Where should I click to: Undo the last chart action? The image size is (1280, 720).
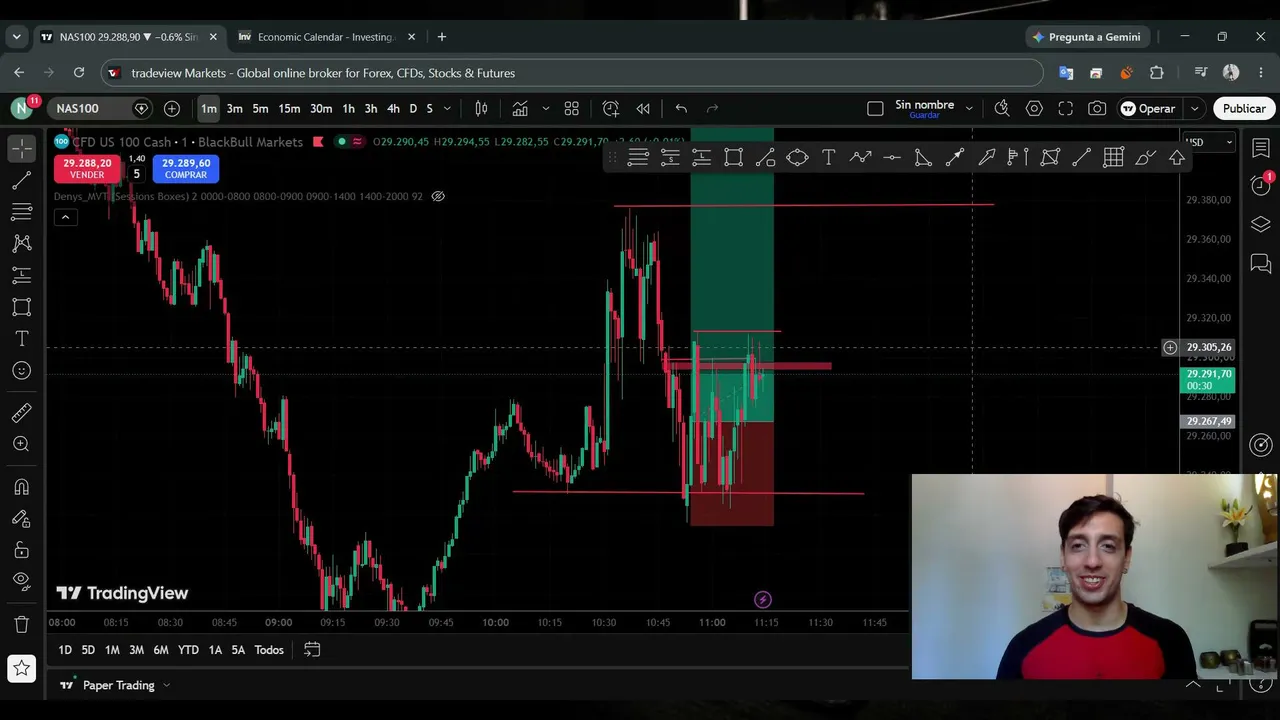681,108
